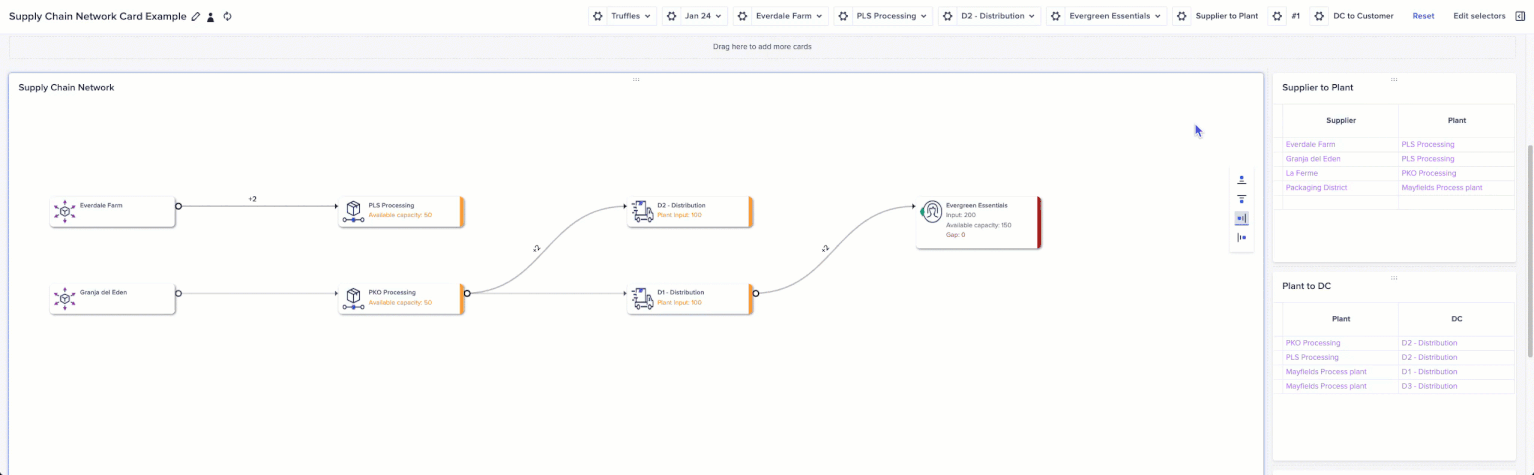
Task: Click the Mayfields Process plant cell in Plant column
Action: [x=1457, y=187]
